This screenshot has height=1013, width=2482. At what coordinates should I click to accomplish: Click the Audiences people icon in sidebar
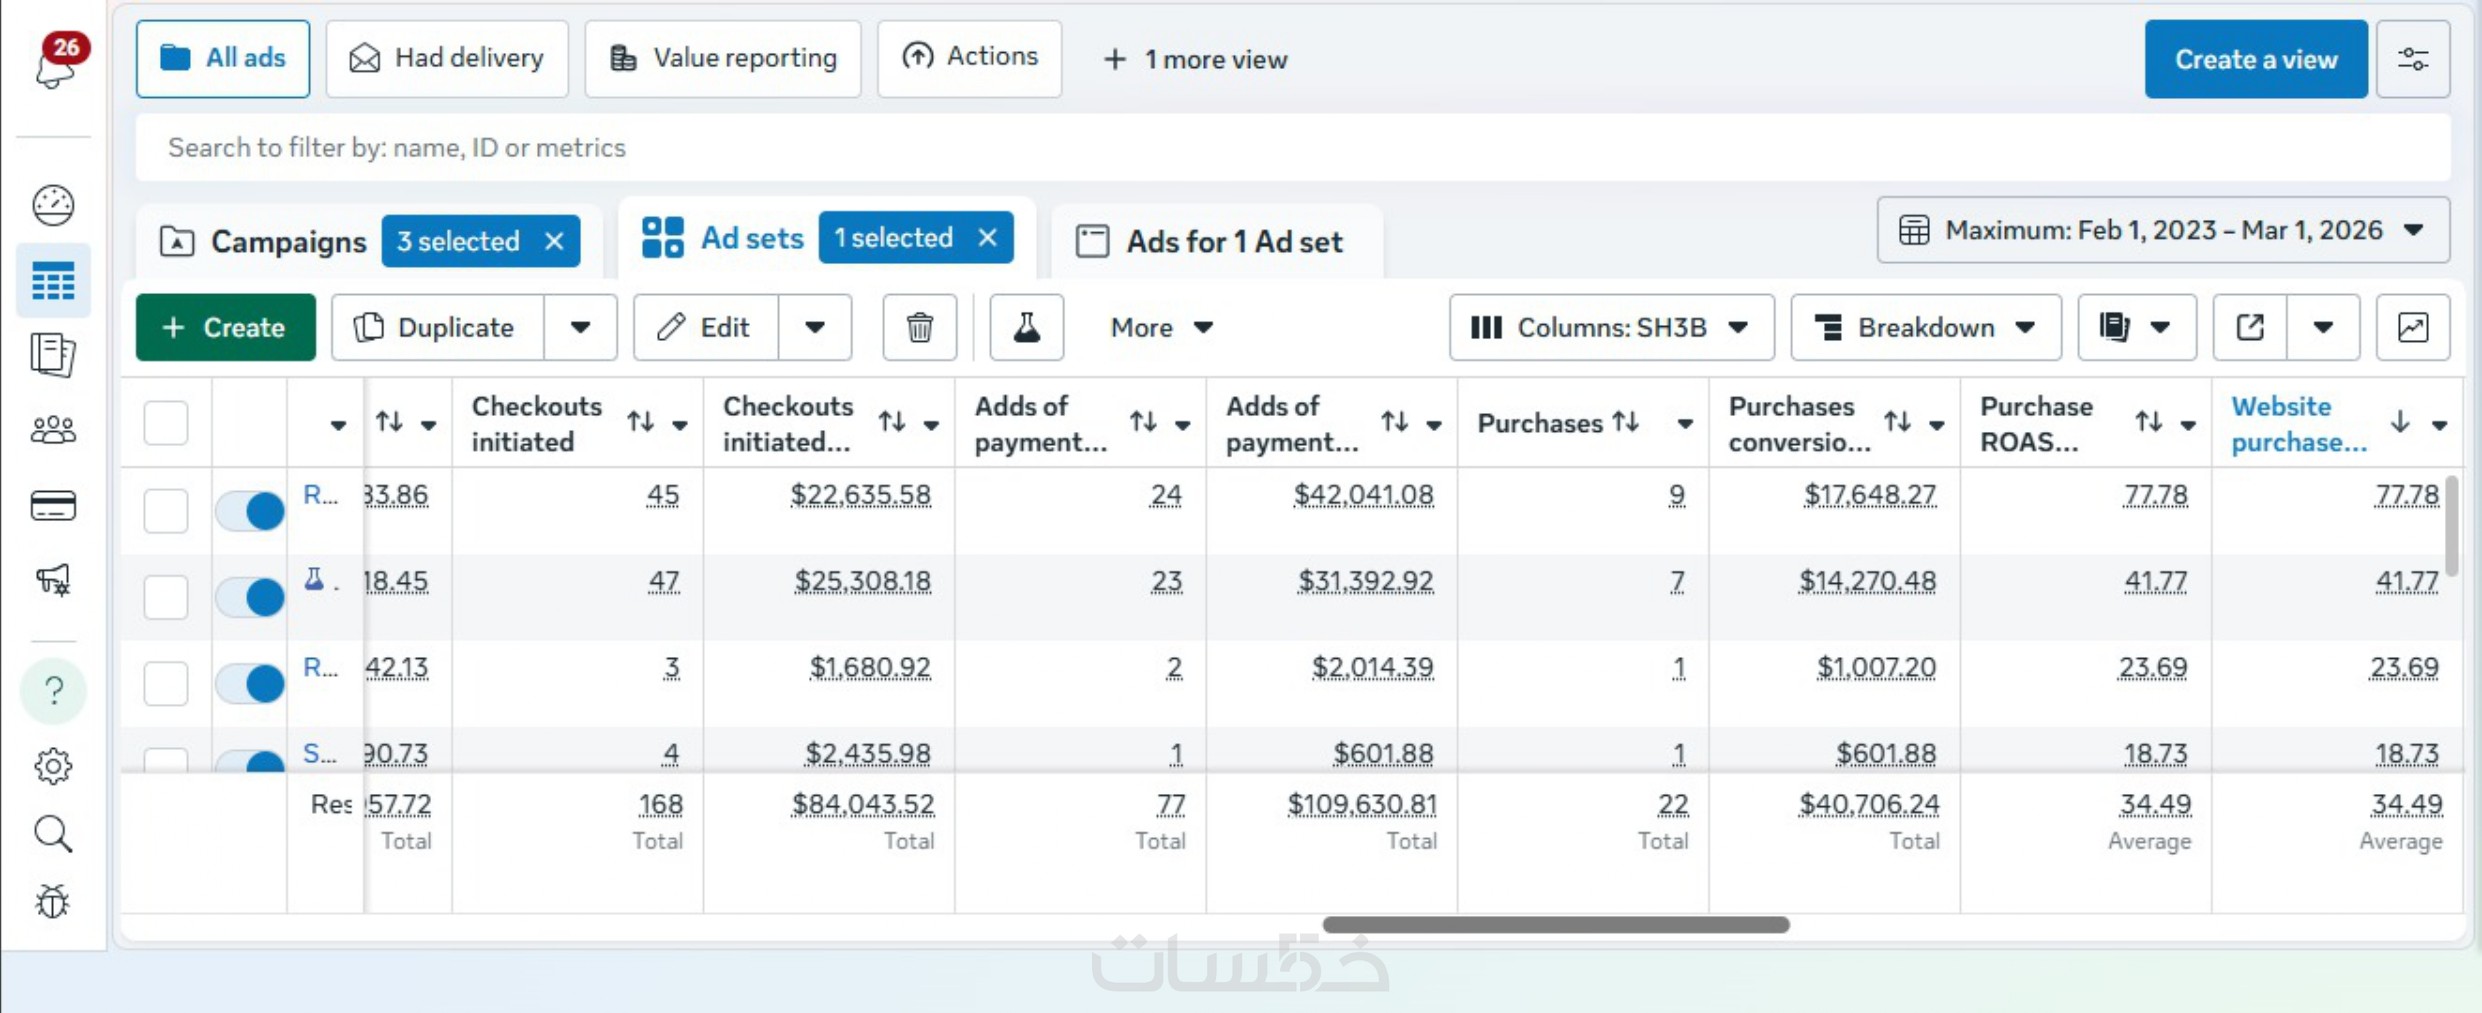pyautogui.click(x=53, y=430)
